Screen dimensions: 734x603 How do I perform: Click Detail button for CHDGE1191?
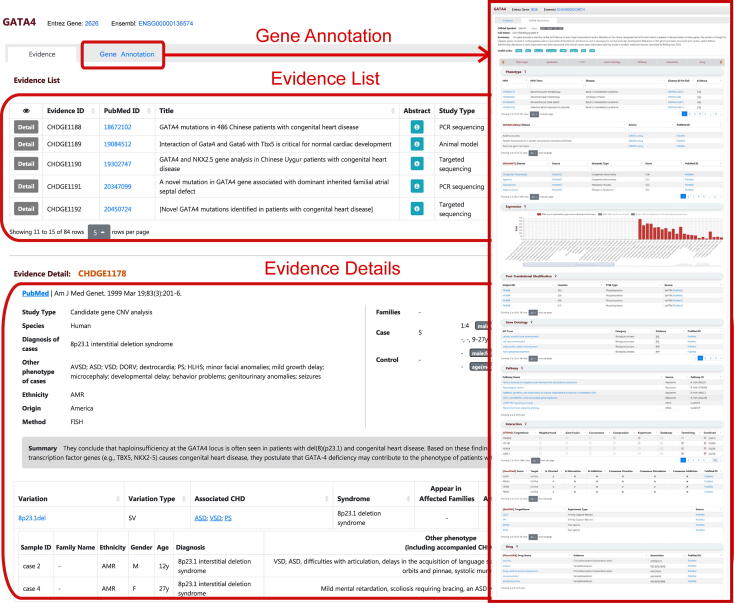tap(26, 186)
